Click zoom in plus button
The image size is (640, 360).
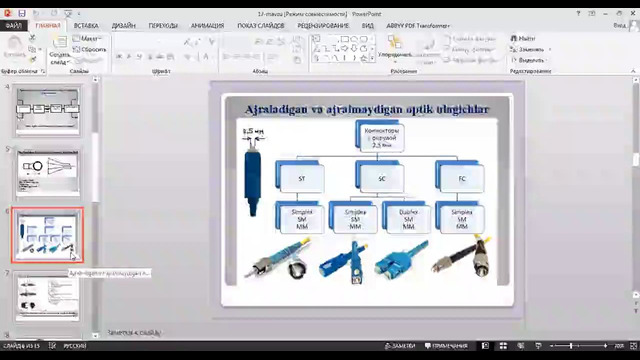(x=605, y=346)
